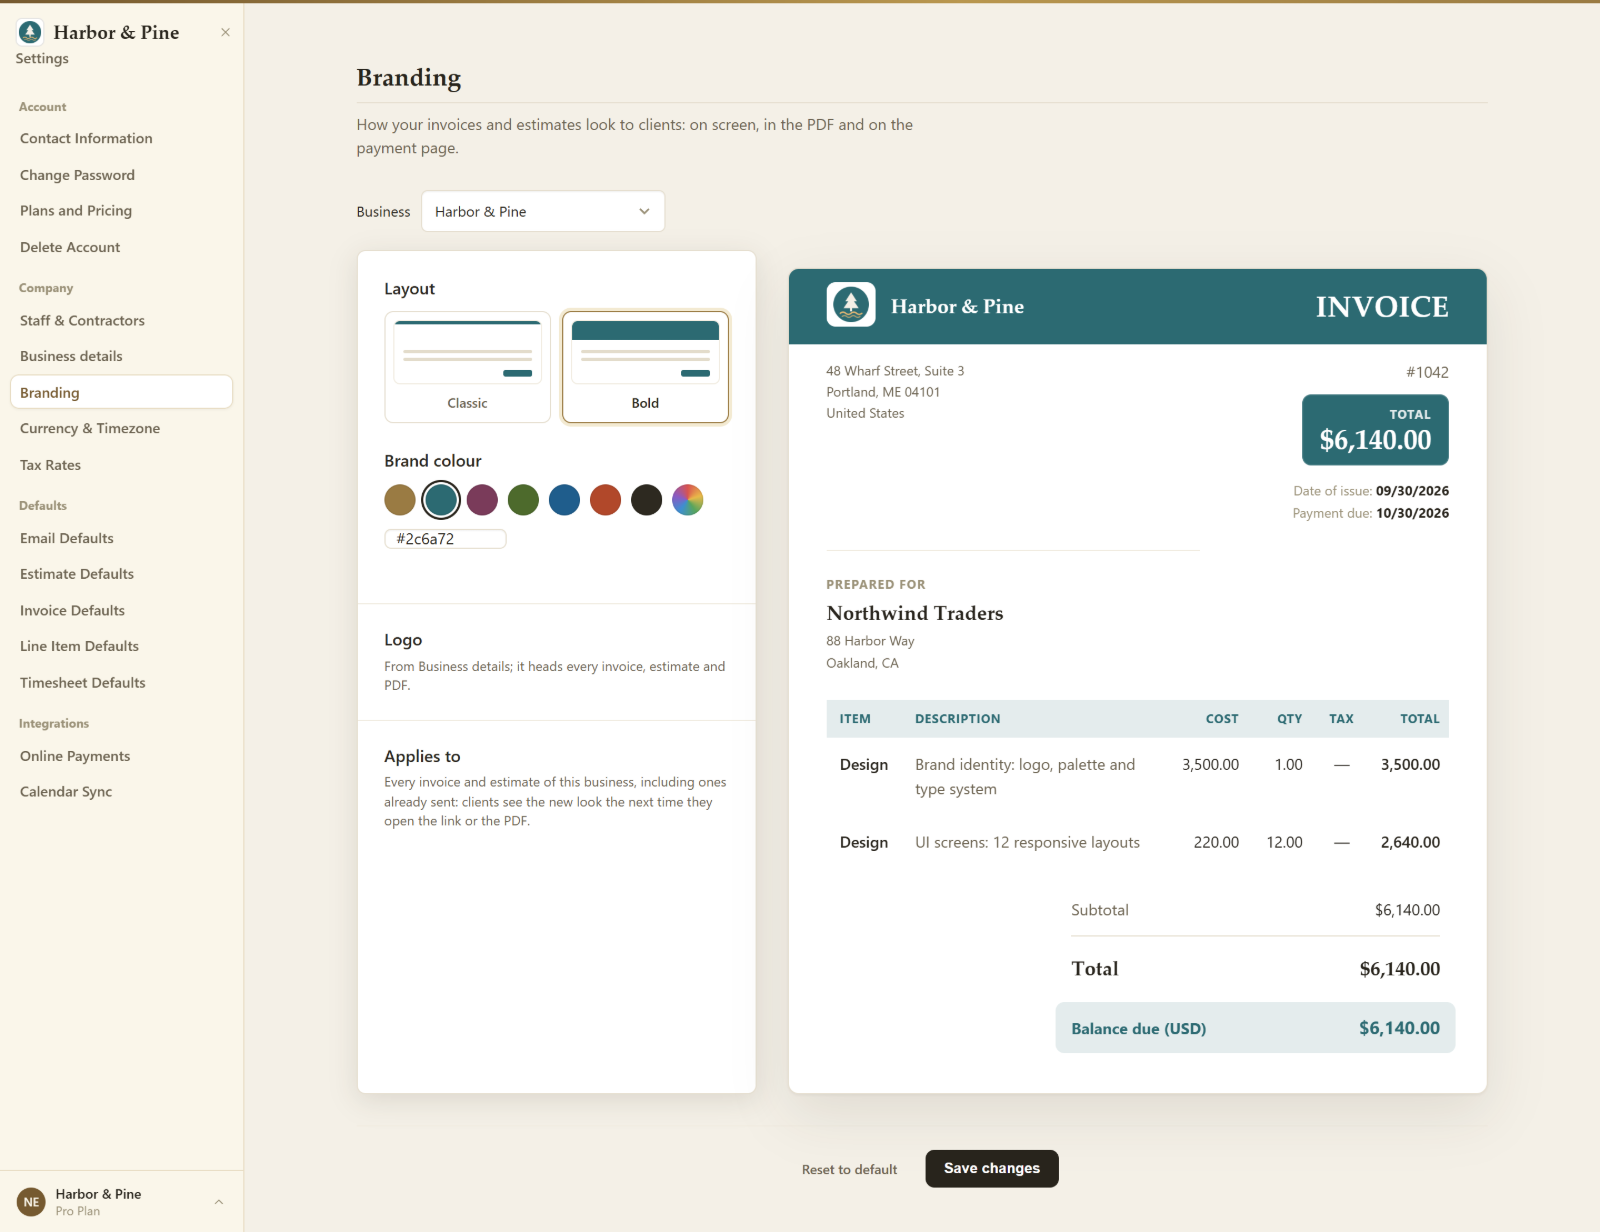Click the Northwind Traders client name
The image size is (1600, 1232).
915,613
